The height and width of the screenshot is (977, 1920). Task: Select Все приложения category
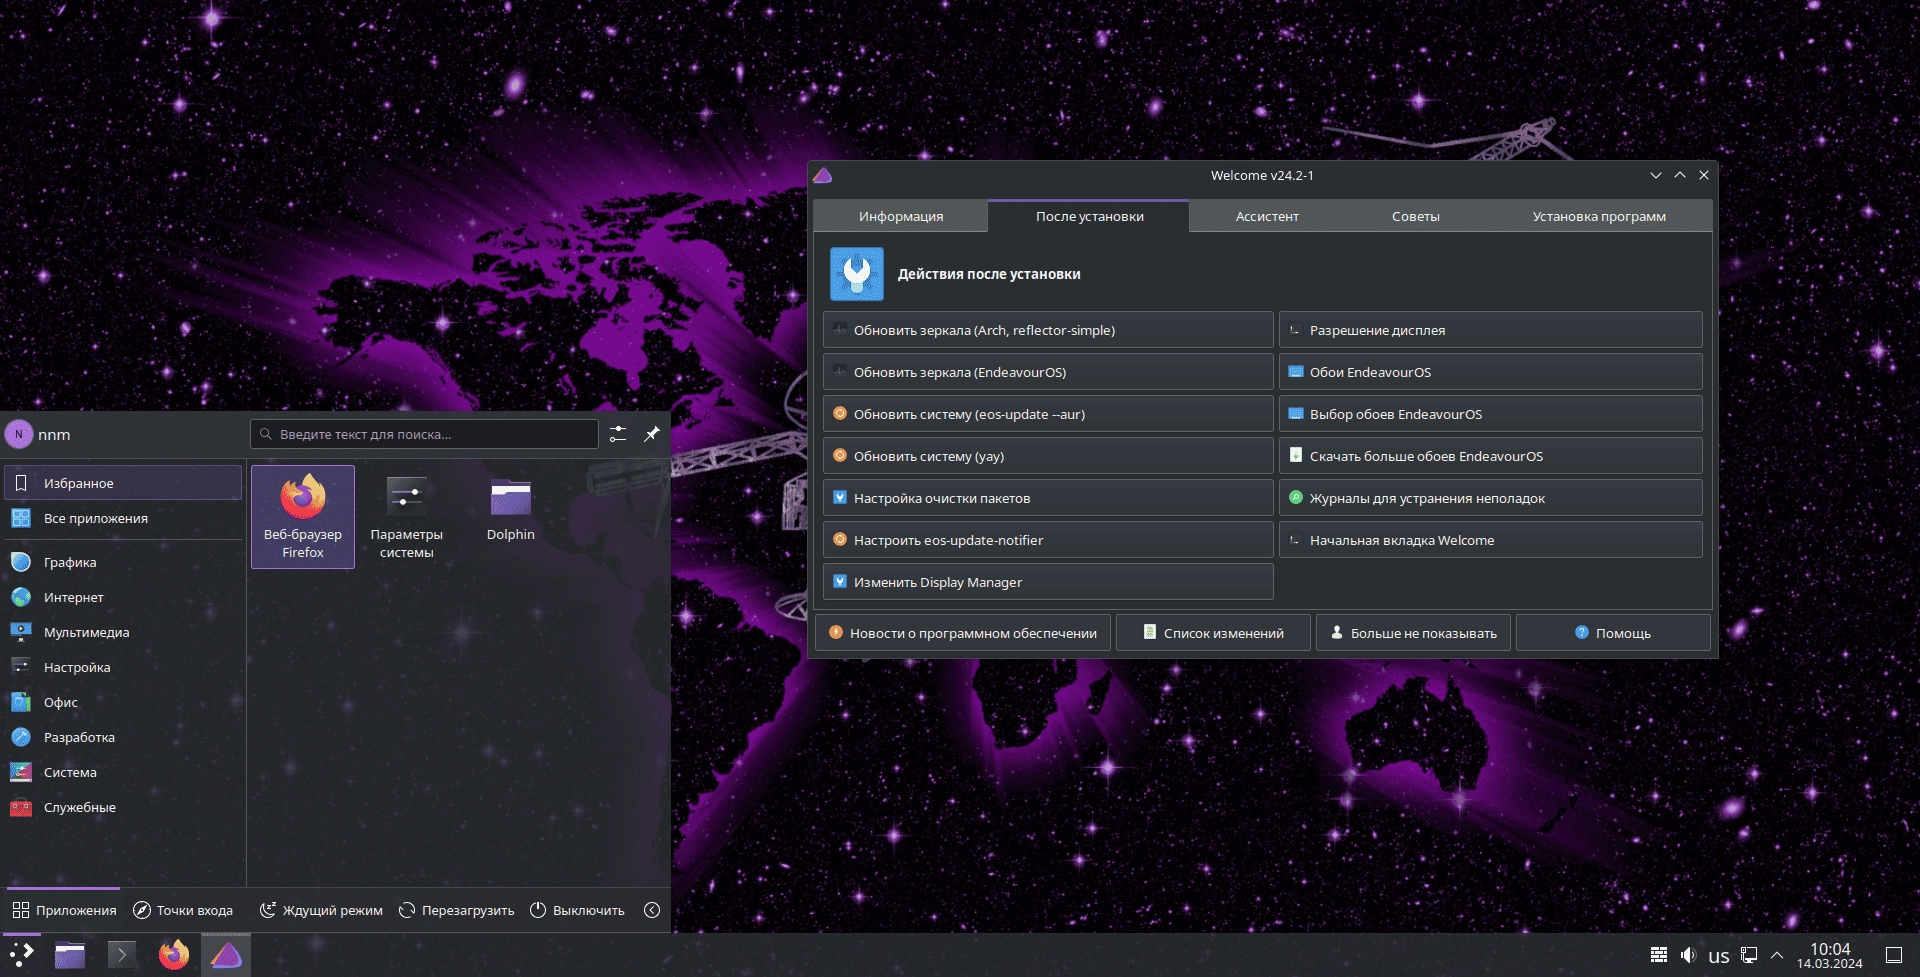123,518
